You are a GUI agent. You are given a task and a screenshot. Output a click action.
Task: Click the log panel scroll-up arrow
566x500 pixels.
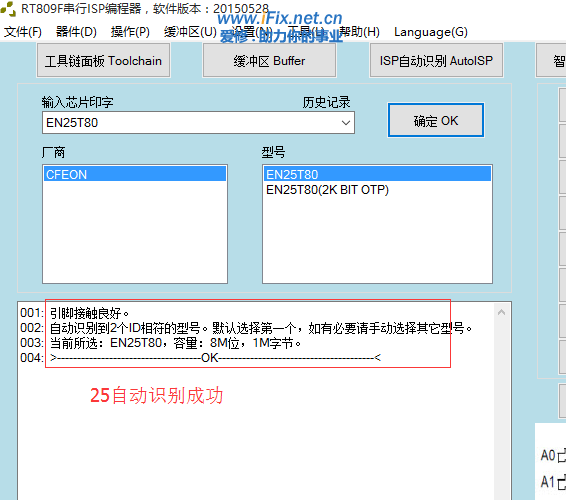[x=501, y=312]
